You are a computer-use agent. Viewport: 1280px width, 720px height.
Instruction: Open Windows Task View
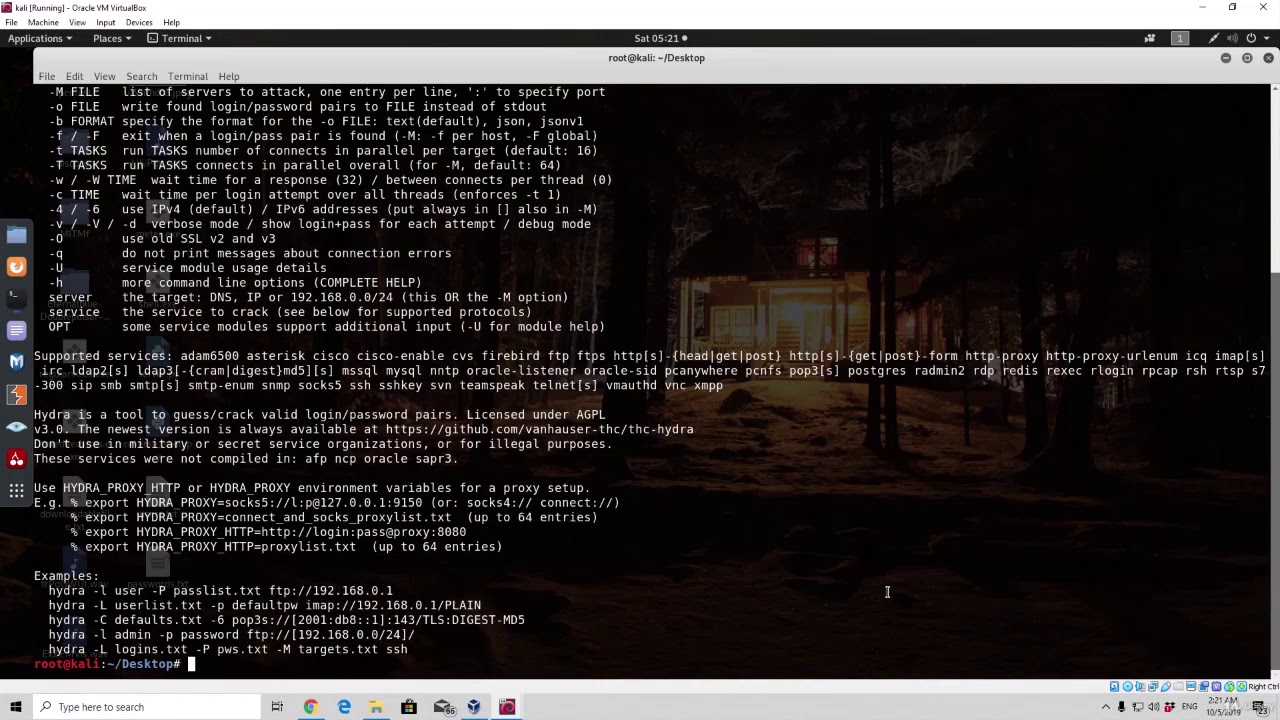click(277, 707)
